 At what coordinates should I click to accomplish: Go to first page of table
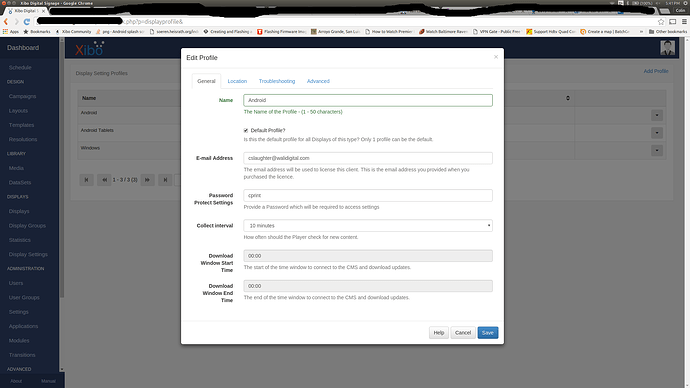[x=86, y=179]
